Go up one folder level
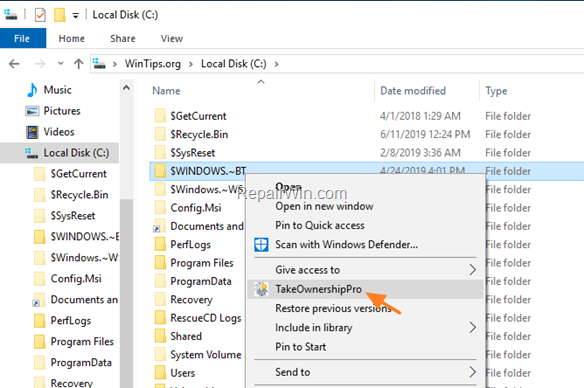Screen dimensions: 584x388 point(78,64)
